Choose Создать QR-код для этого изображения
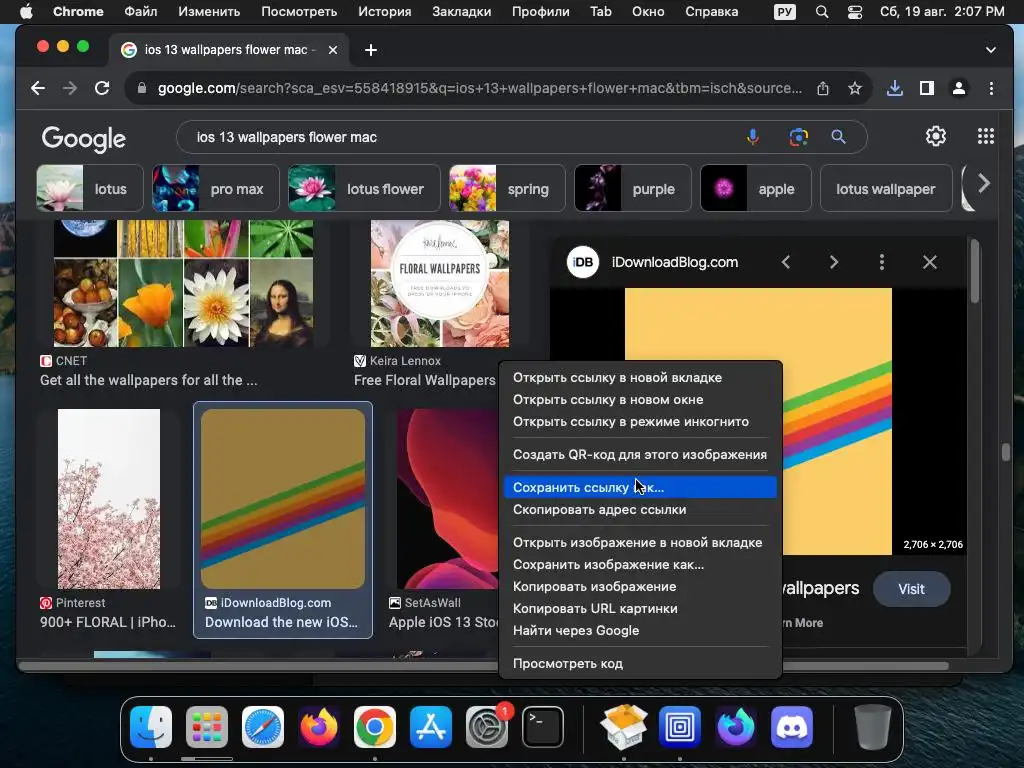This screenshot has height=768, width=1024. (640, 455)
